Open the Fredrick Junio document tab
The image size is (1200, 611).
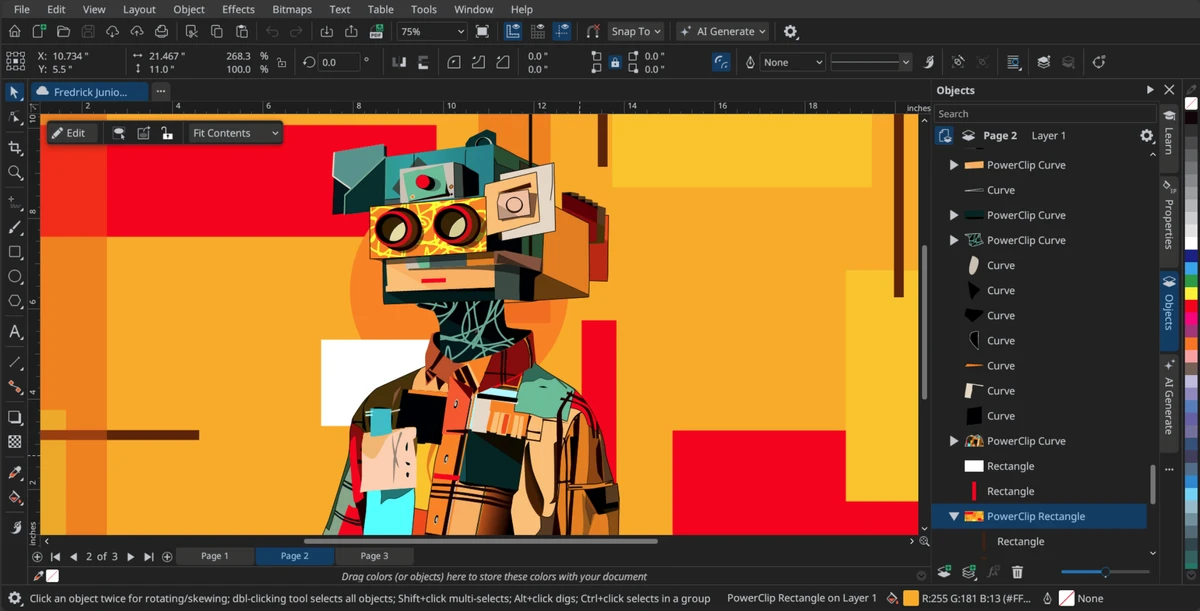coord(90,92)
